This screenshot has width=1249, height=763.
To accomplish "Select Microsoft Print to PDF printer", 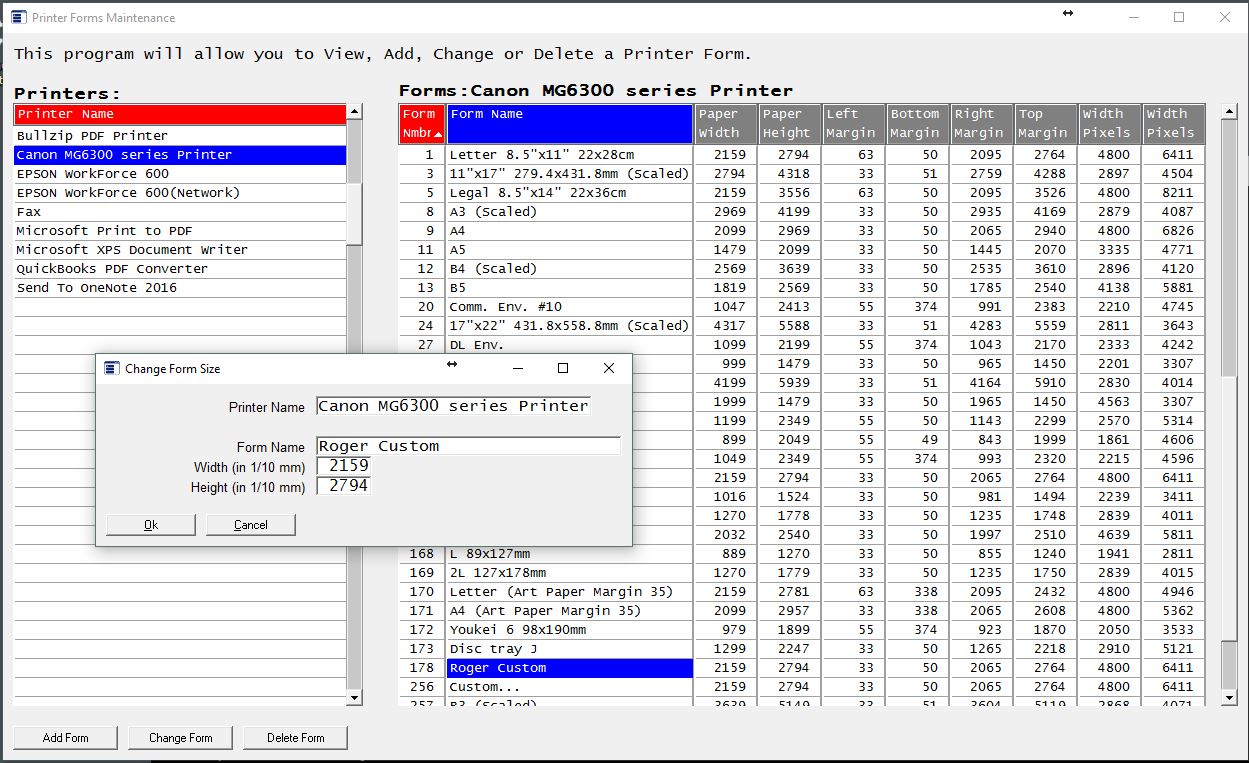I will pos(180,231).
